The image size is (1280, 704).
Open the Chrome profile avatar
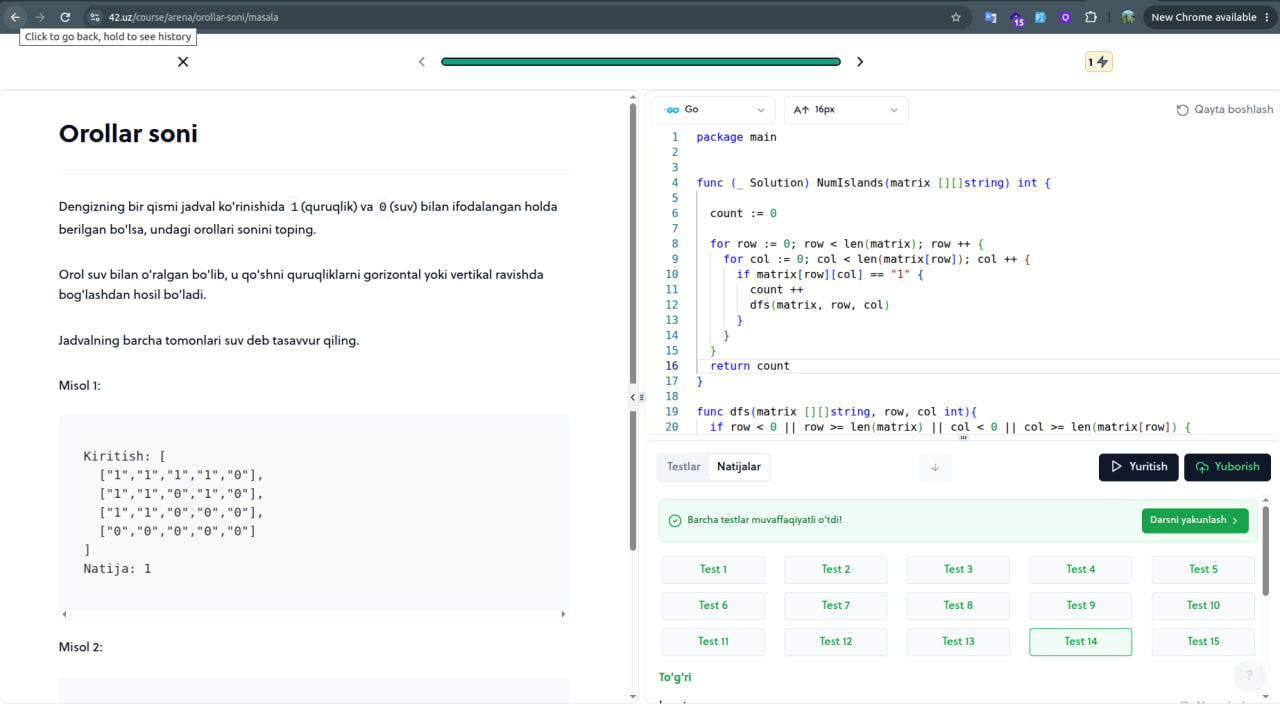[x=1128, y=17]
